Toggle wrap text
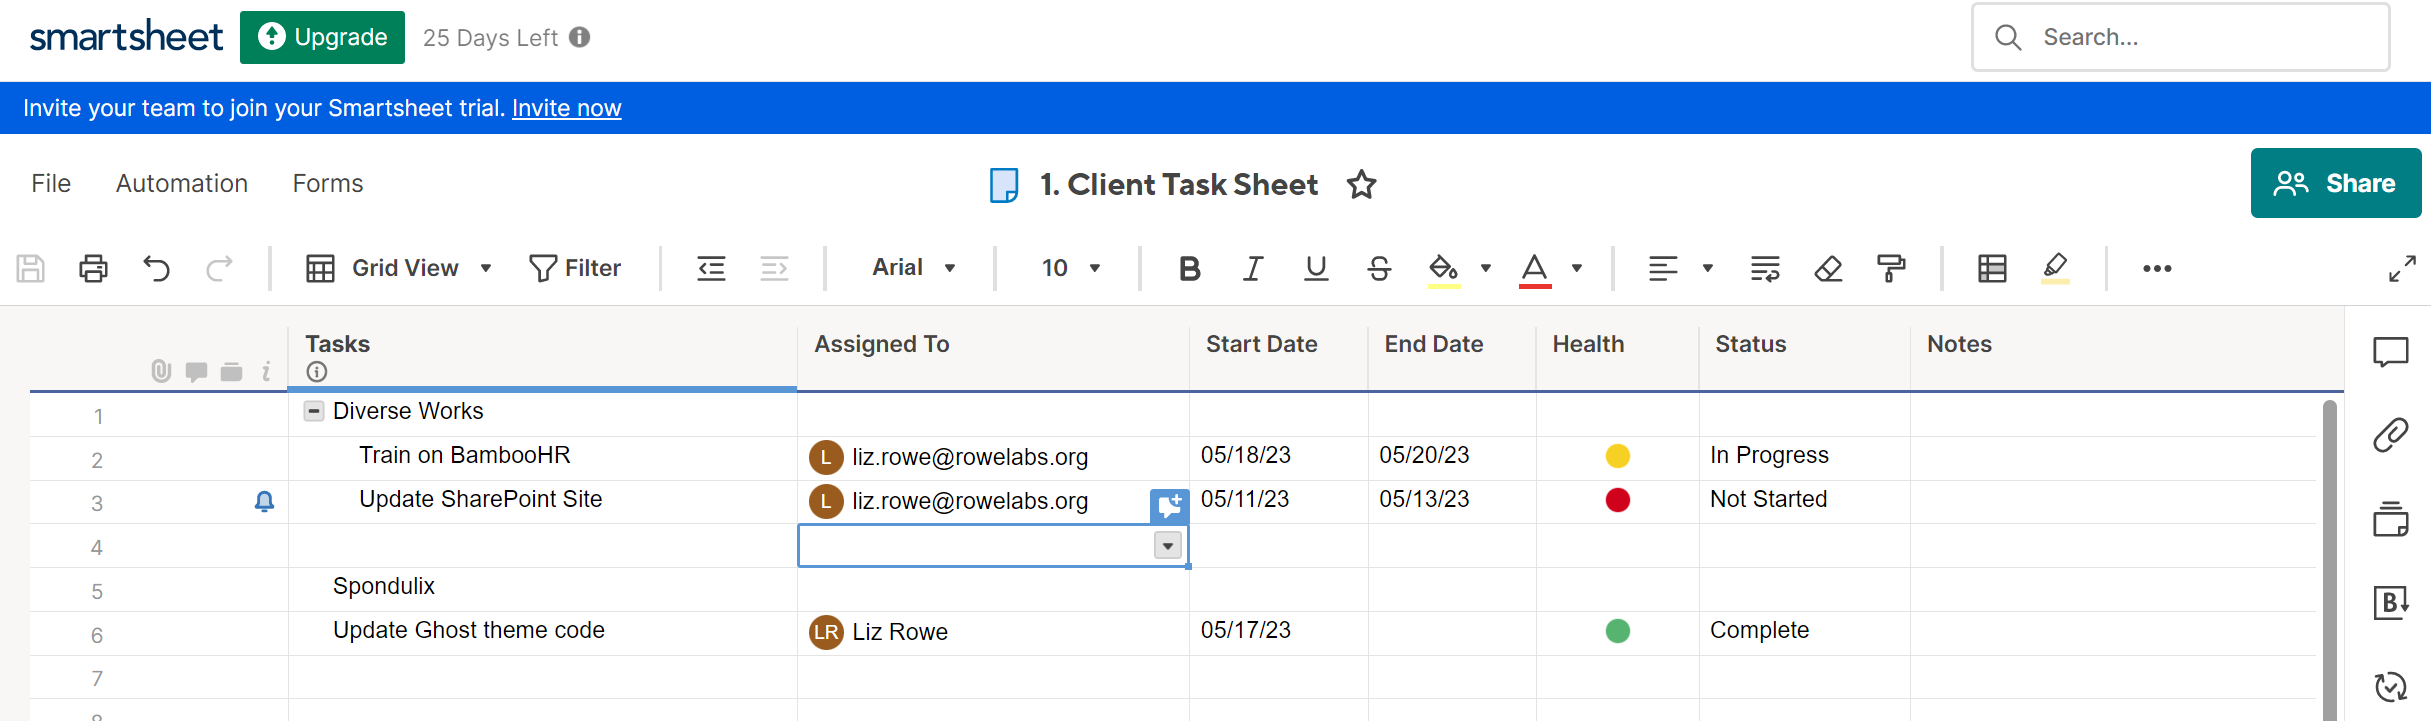The image size is (2431, 721). (x=1765, y=268)
